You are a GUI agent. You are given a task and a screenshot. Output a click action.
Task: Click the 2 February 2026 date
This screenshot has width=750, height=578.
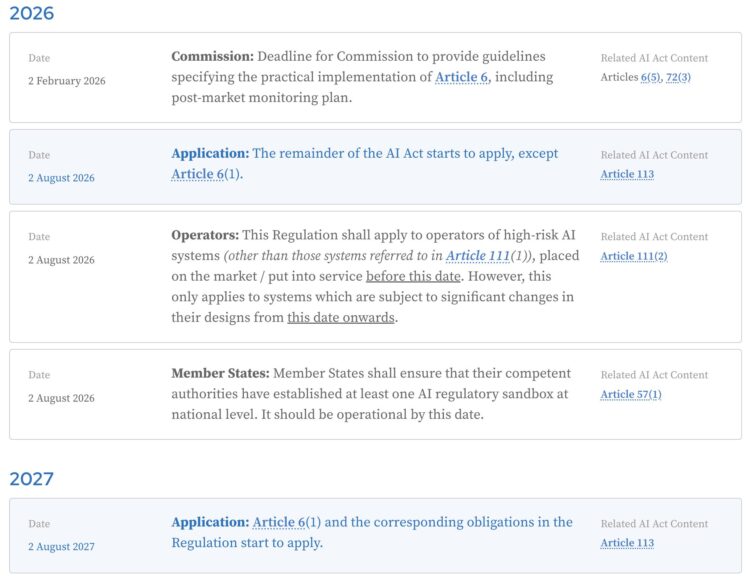tap(66, 81)
